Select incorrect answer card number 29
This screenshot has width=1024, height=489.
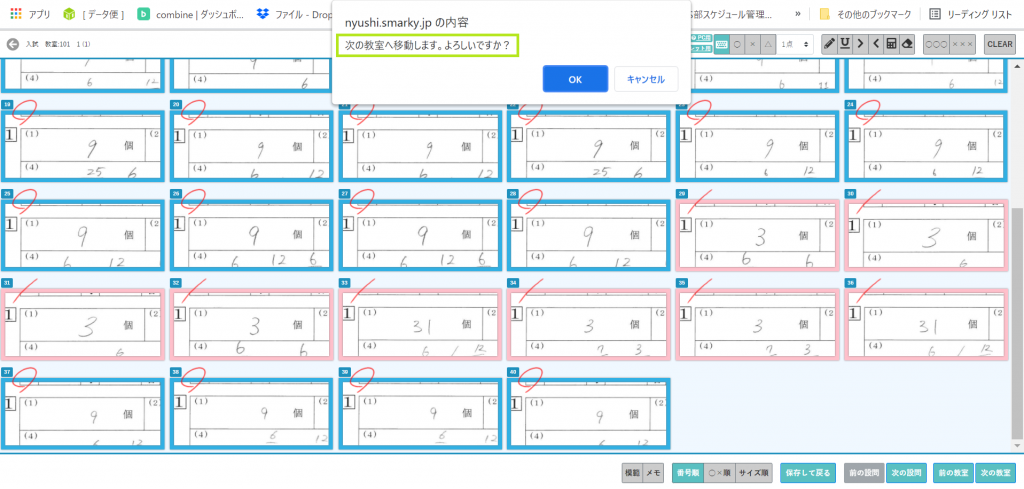point(758,235)
